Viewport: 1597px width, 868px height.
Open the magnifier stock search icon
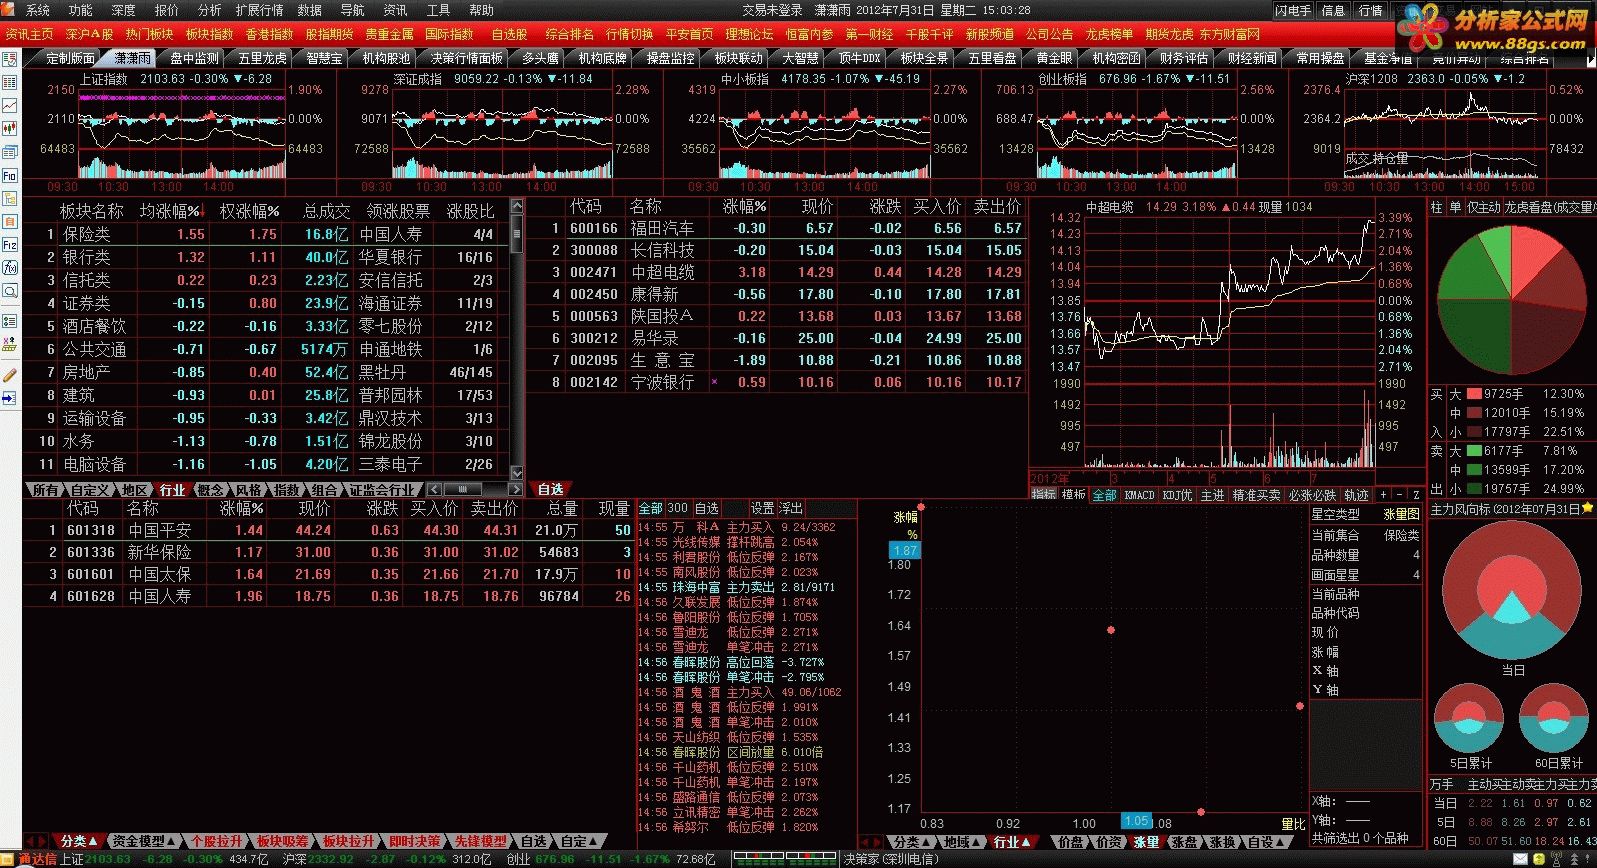pyautogui.click(x=10, y=291)
